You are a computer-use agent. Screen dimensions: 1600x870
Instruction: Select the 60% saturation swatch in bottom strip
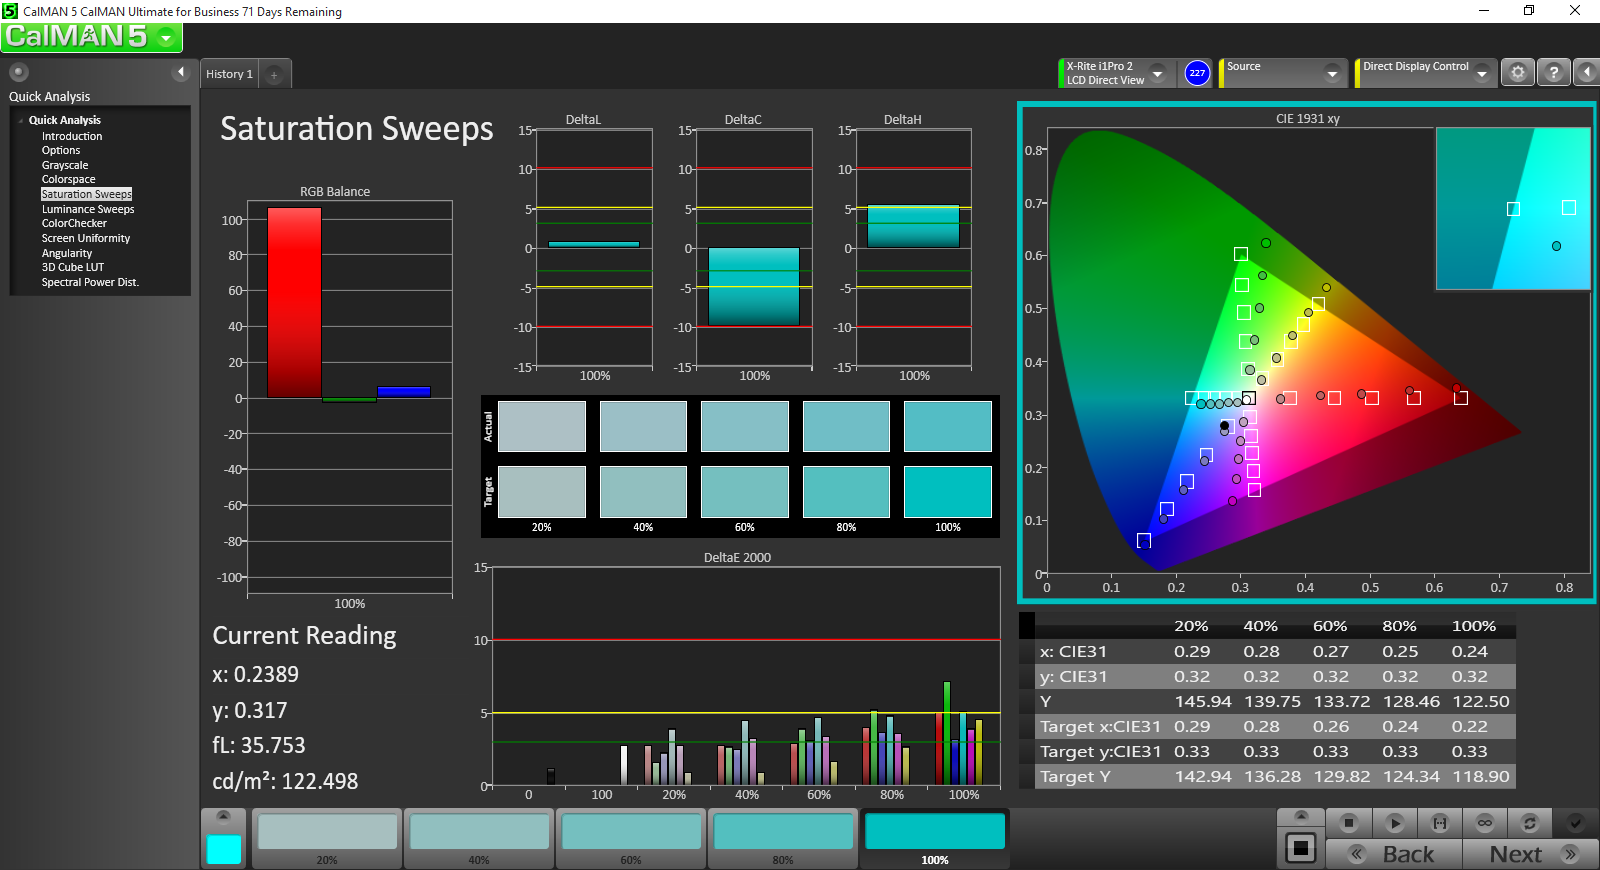[631, 838]
